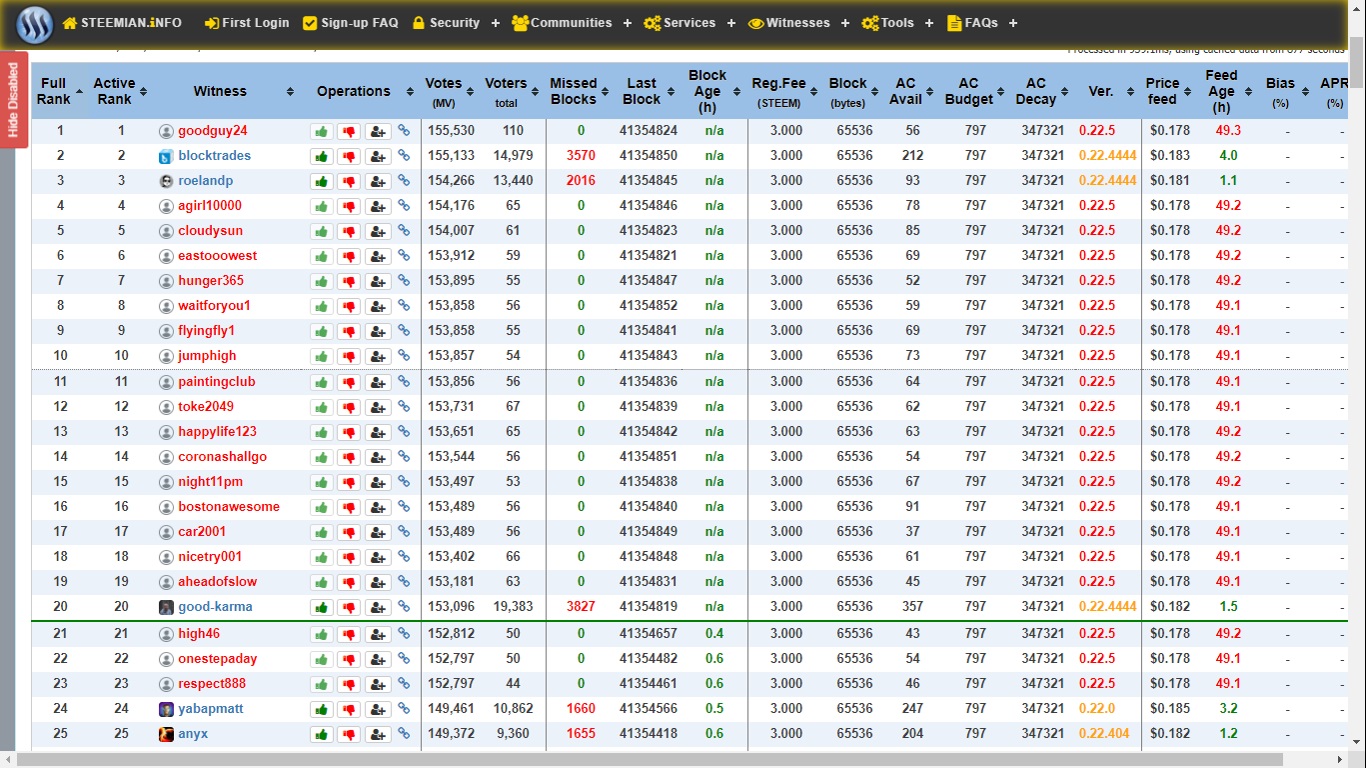Open link icon for agirl10000 row
Screen dimensions: 1366x768
404,206
